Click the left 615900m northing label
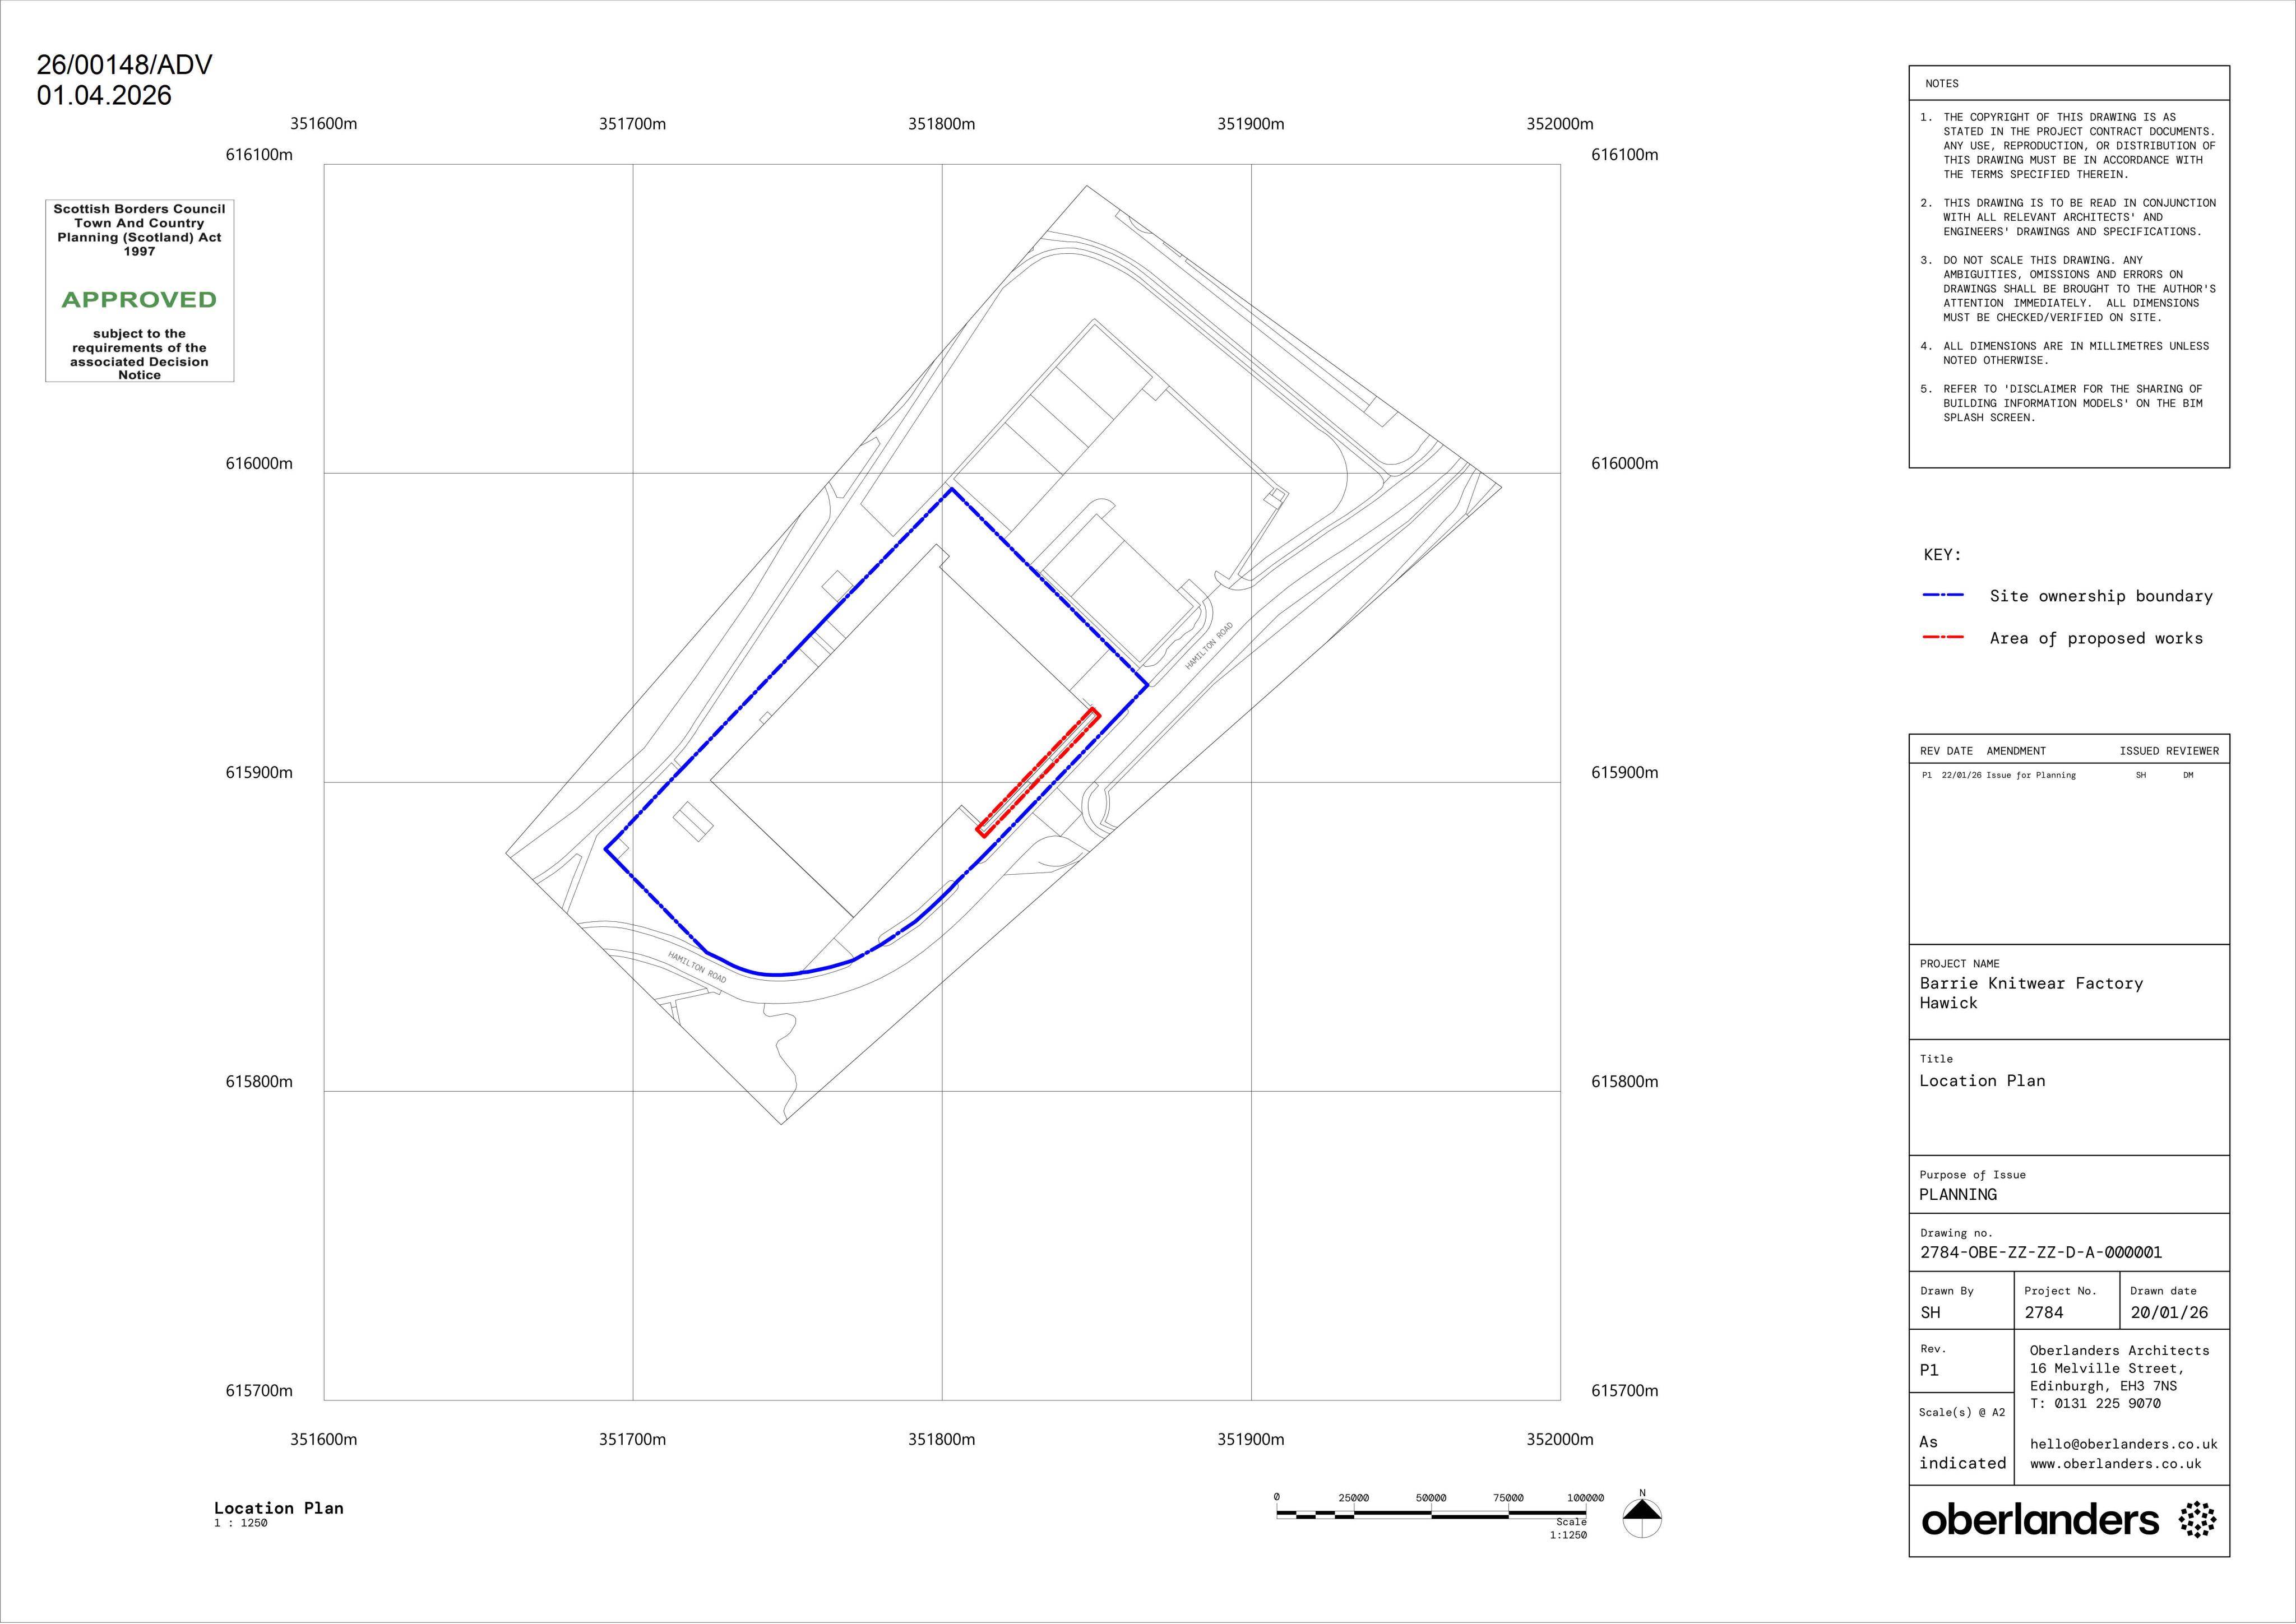Viewport: 2296px width, 1624px height. (x=259, y=773)
